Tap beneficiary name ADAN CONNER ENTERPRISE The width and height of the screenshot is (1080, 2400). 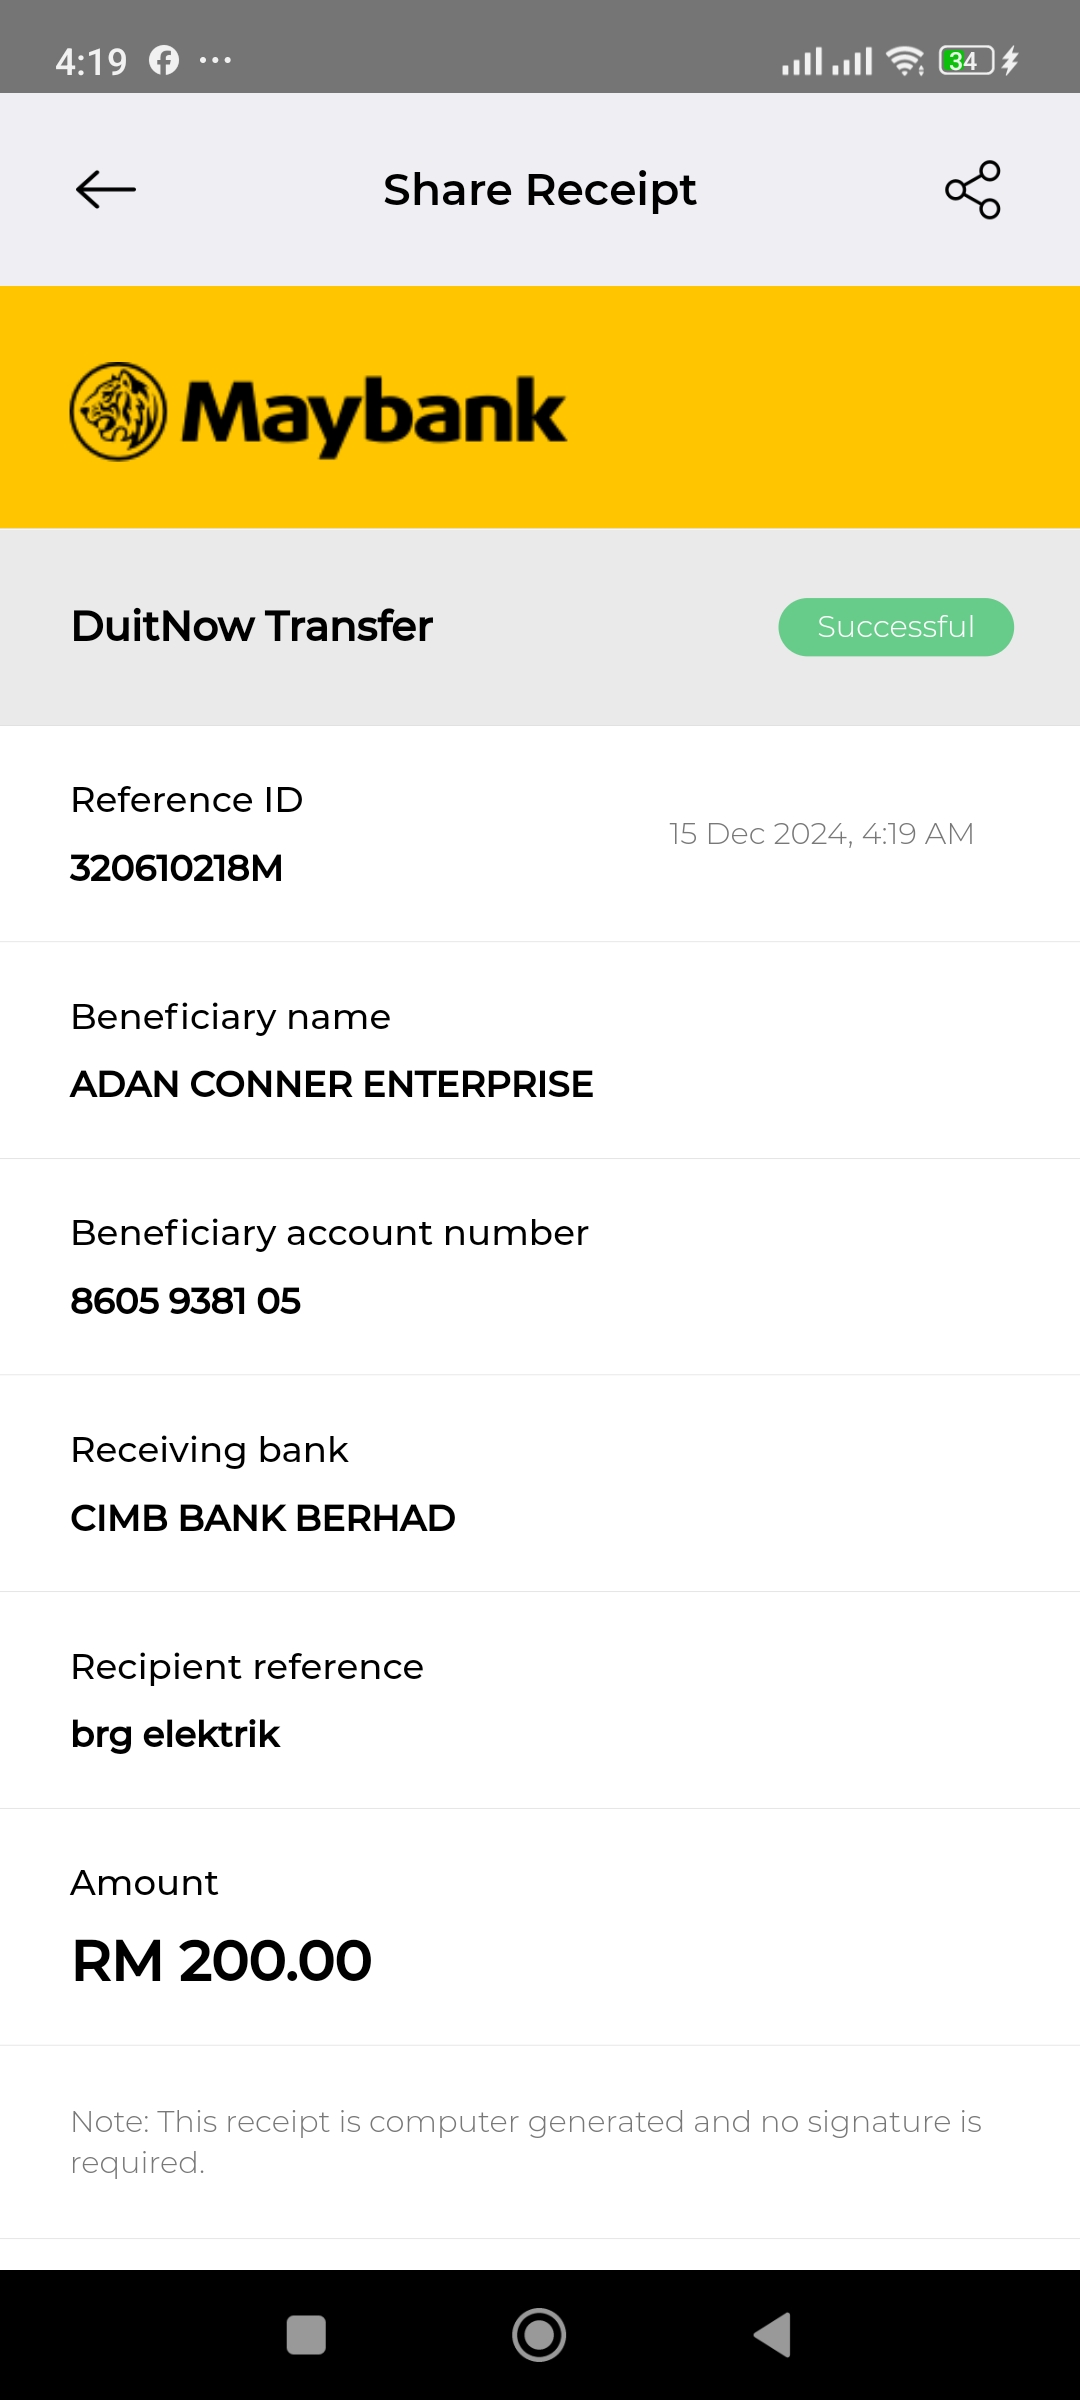[x=332, y=1084]
